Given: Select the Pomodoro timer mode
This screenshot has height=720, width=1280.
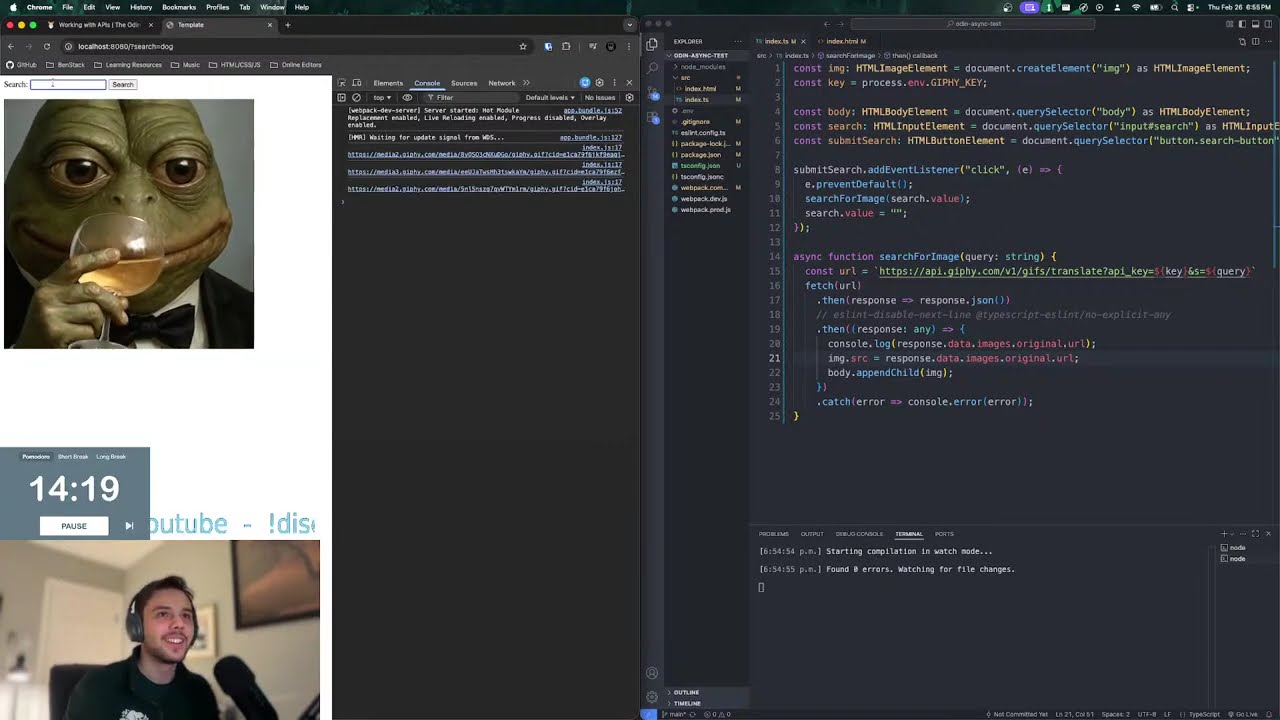Looking at the screenshot, I should click(36, 457).
